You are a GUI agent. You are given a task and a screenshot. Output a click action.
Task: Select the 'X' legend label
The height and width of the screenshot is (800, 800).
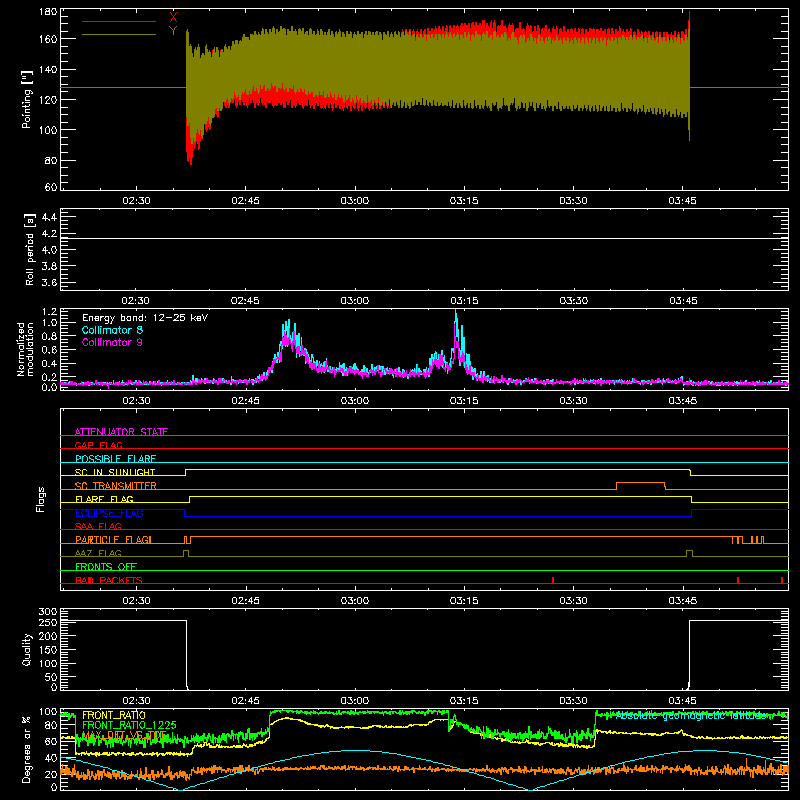click(173, 18)
